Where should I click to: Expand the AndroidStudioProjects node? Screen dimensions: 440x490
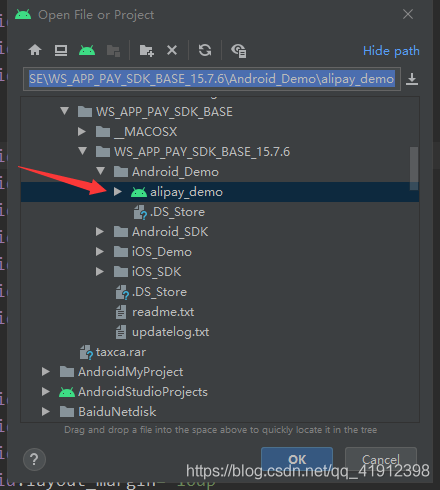tap(46, 392)
